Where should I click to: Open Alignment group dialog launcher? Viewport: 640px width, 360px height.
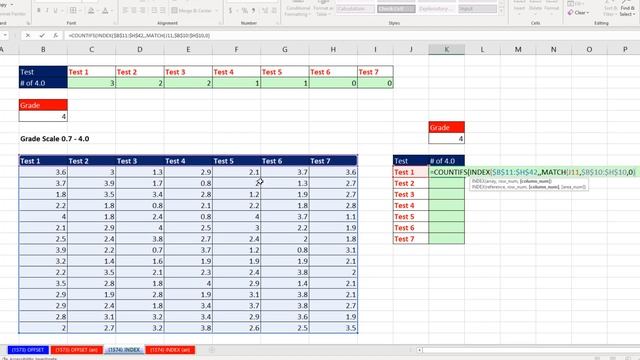220,23
